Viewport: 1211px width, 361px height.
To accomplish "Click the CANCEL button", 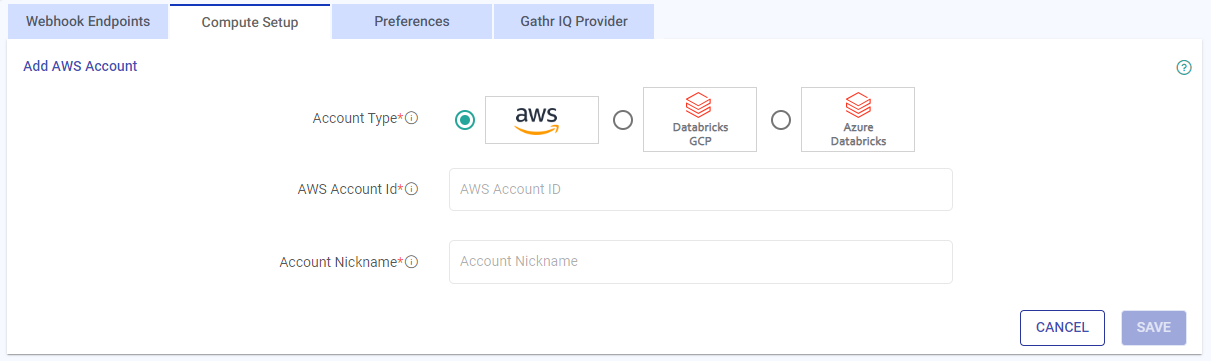I will tap(1062, 327).
